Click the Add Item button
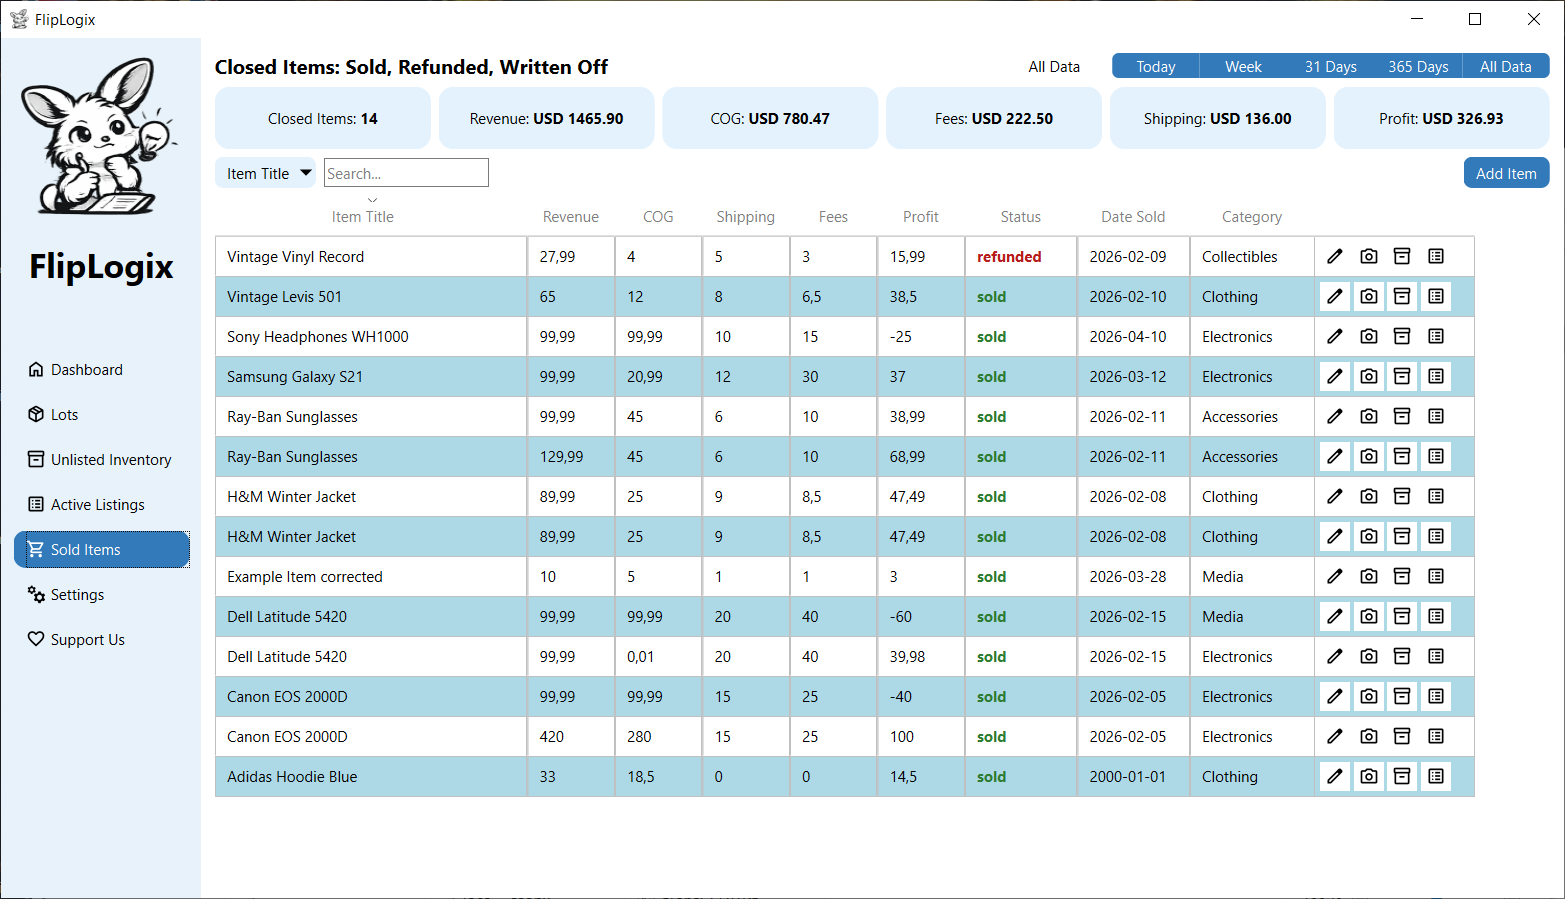Image resolution: width=1565 pixels, height=899 pixels. 1506,173
